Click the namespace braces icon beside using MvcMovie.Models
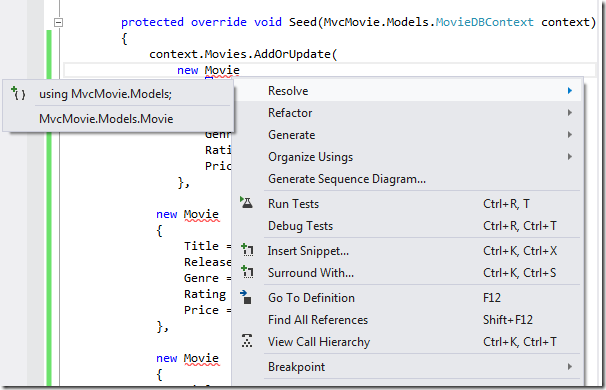Screen dimensions: 606x390 tap(18, 93)
